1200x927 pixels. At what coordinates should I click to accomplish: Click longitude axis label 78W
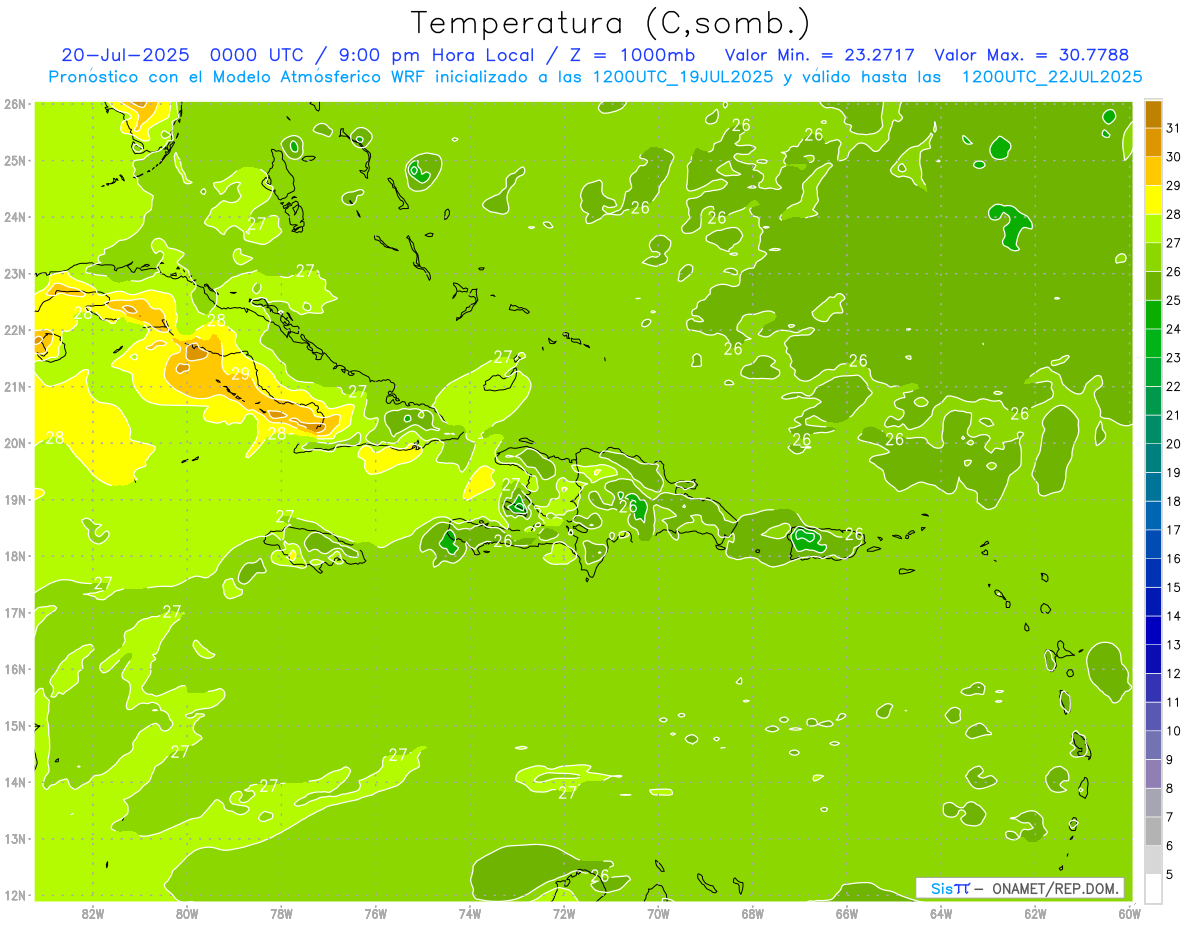[281, 914]
